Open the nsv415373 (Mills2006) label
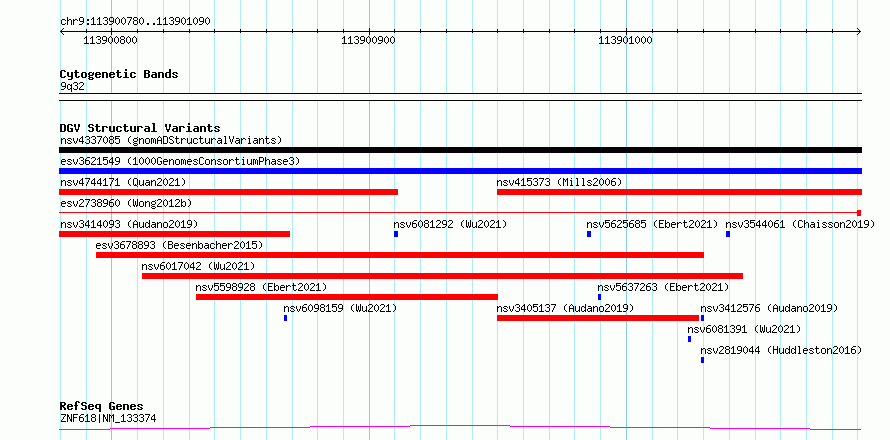The image size is (890, 440). pyautogui.click(x=560, y=182)
